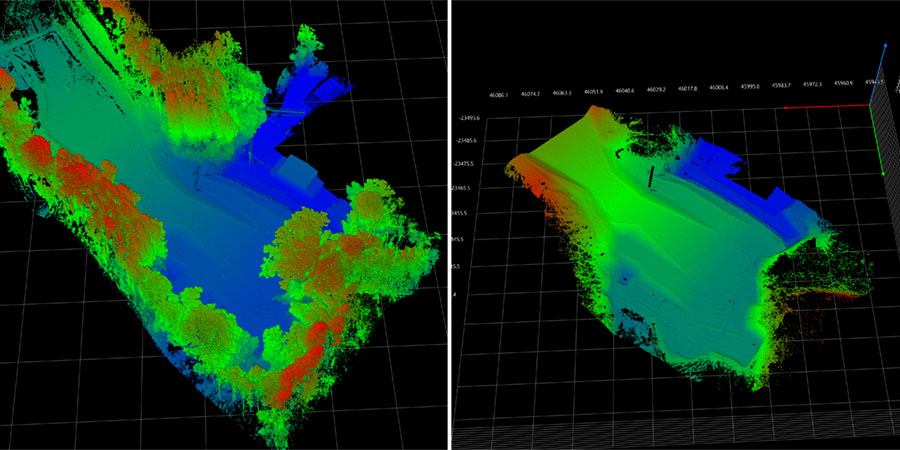Select the 46086.1 X-axis coordinate label
Image resolution: width=900 pixels, height=450 pixels.
tap(499, 95)
